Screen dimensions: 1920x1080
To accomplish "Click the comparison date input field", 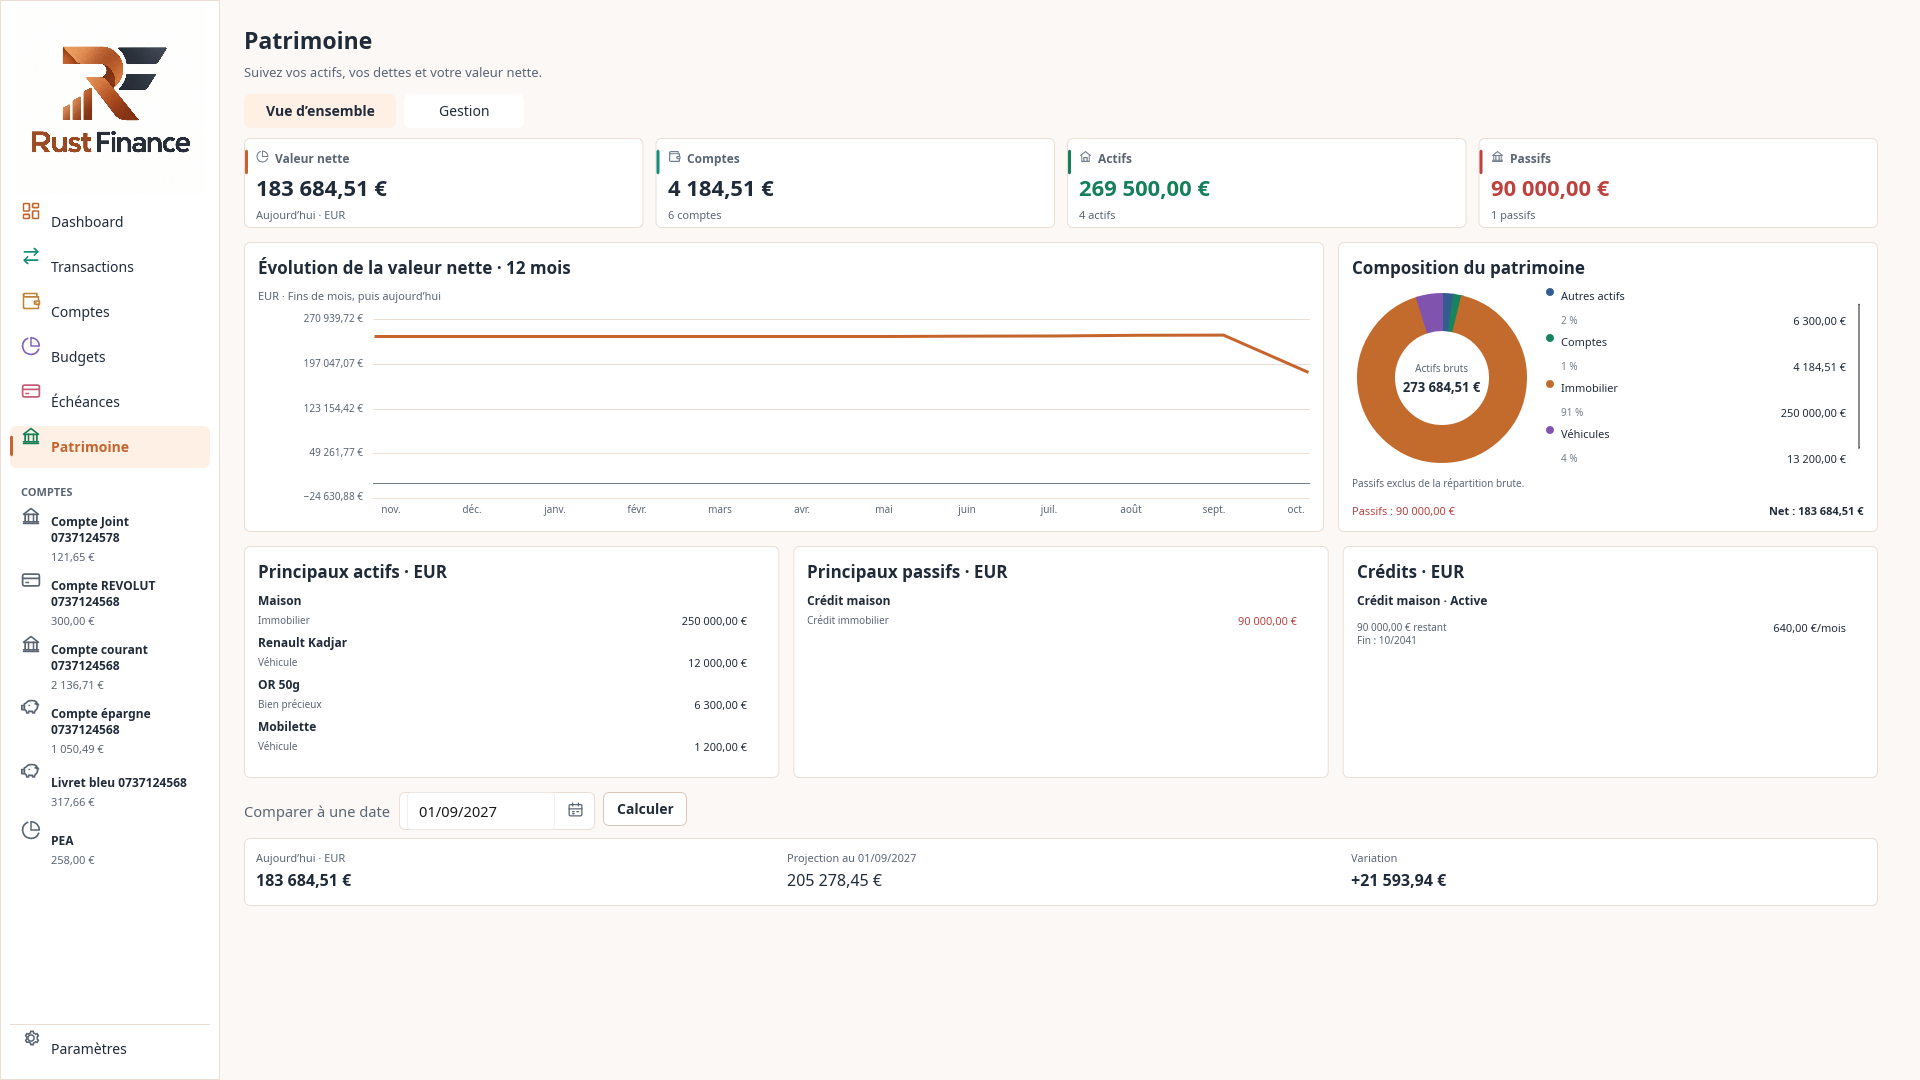I will (x=481, y=811).
